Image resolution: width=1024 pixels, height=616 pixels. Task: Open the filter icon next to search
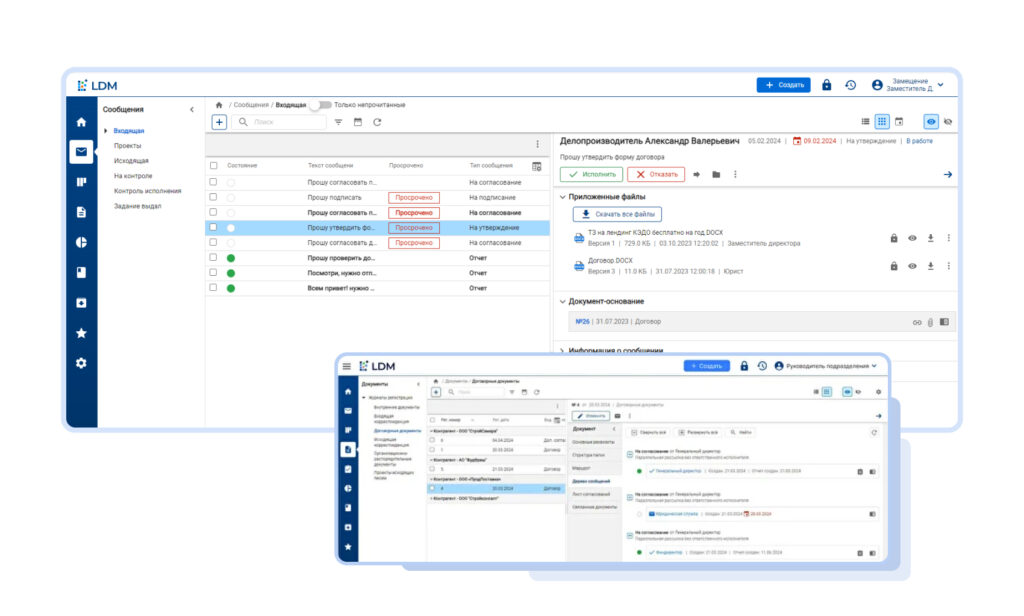[338, 122]
